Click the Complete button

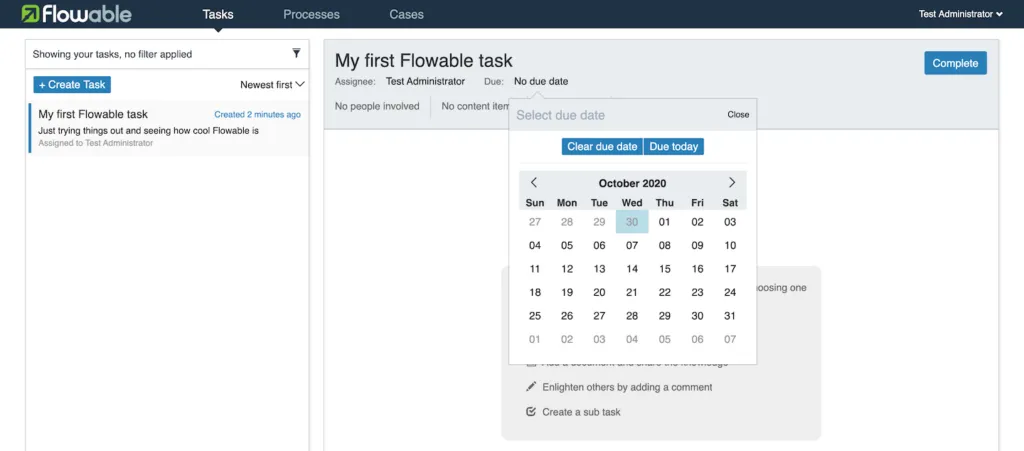click(955, 63)
